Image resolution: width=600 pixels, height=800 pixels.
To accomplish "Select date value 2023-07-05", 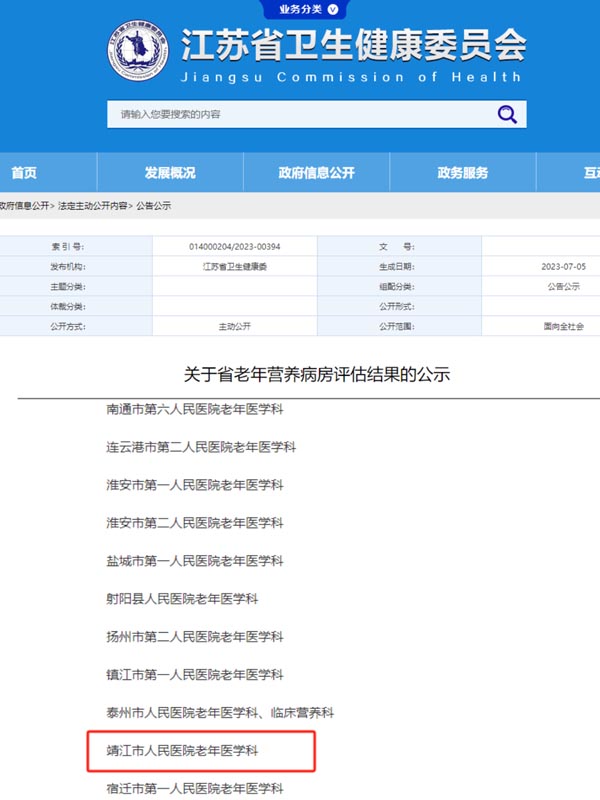I will coord(563,266).
